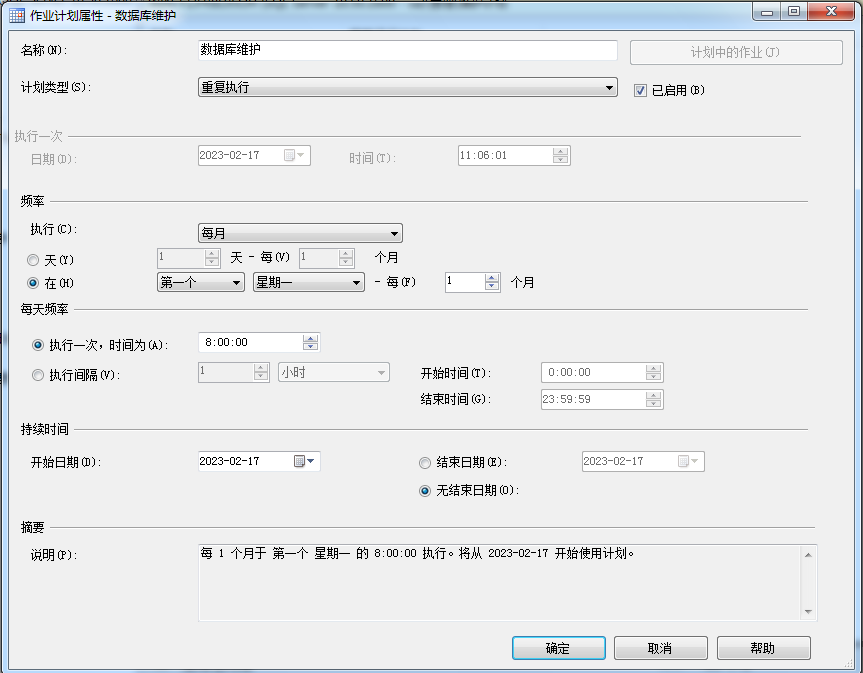Open the 执行 frequency dropdown showing 每月

point(300,233)
